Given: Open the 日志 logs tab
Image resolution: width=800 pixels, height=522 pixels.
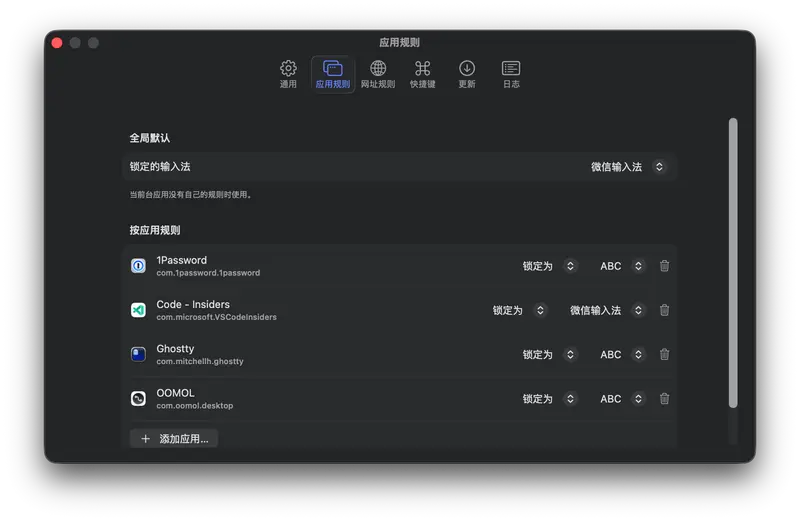Looking at the screenshot, I should coord(511,74).
